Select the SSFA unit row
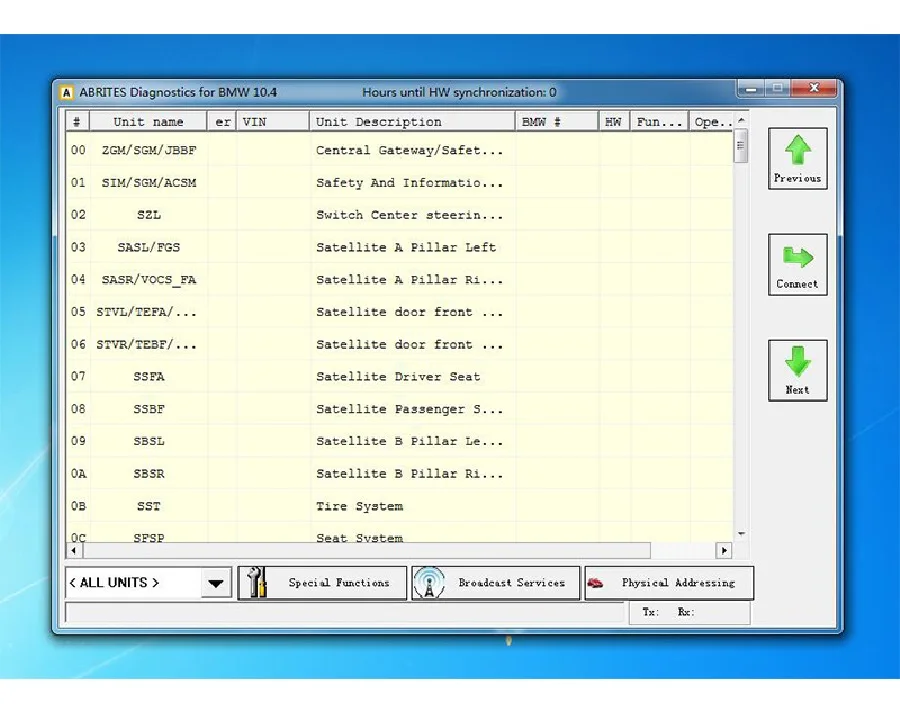 point(399,376)
